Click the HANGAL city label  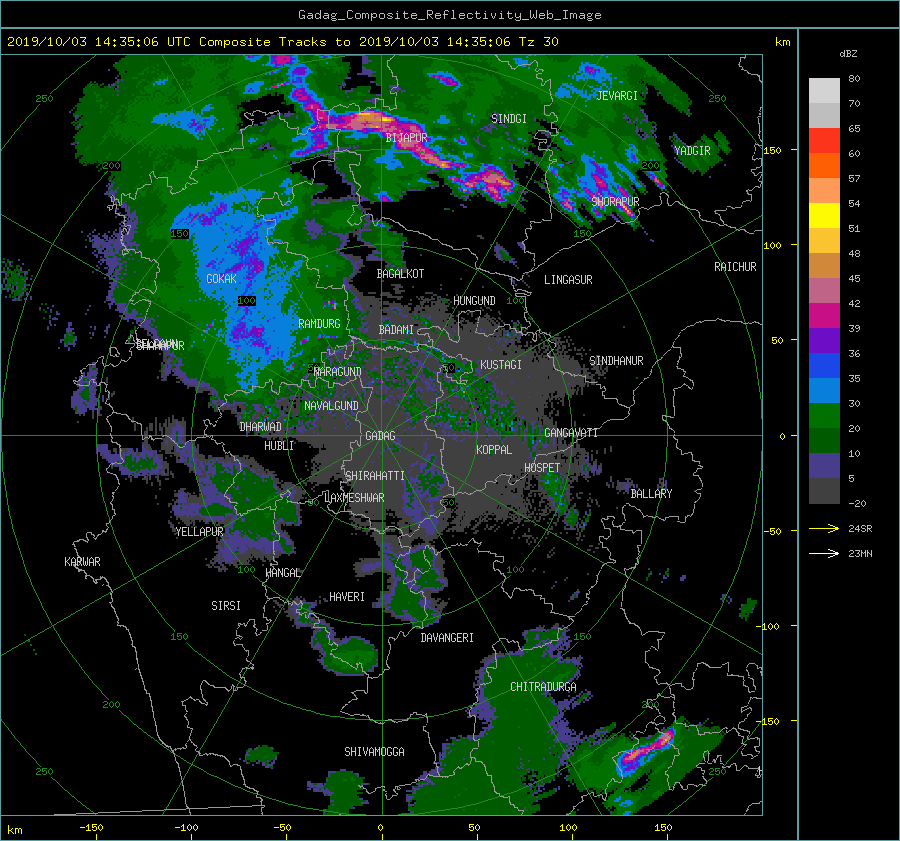pos(282,573)
